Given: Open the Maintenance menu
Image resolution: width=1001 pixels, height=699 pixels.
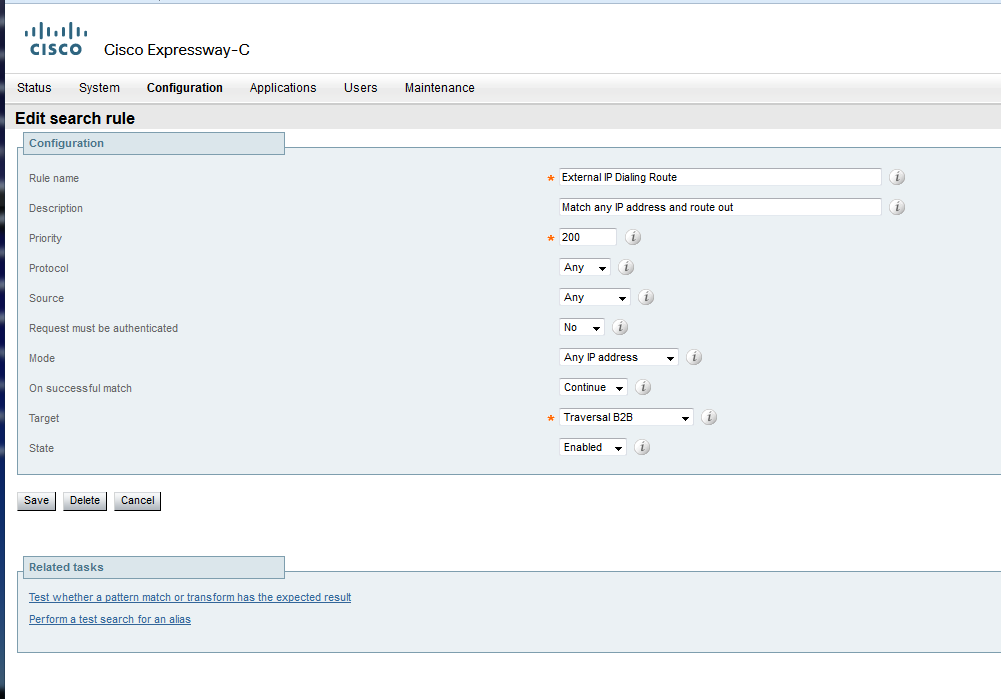Looking at the screenshot, I should pyautogui.click(x=439, y=88).
